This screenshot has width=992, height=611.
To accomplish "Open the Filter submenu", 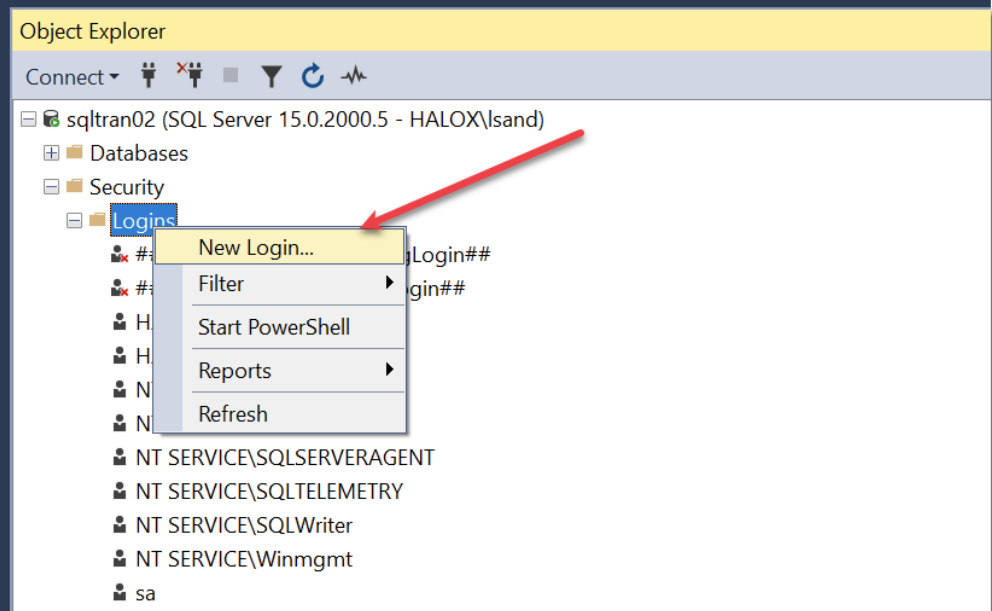I will [x=279, y=283].
